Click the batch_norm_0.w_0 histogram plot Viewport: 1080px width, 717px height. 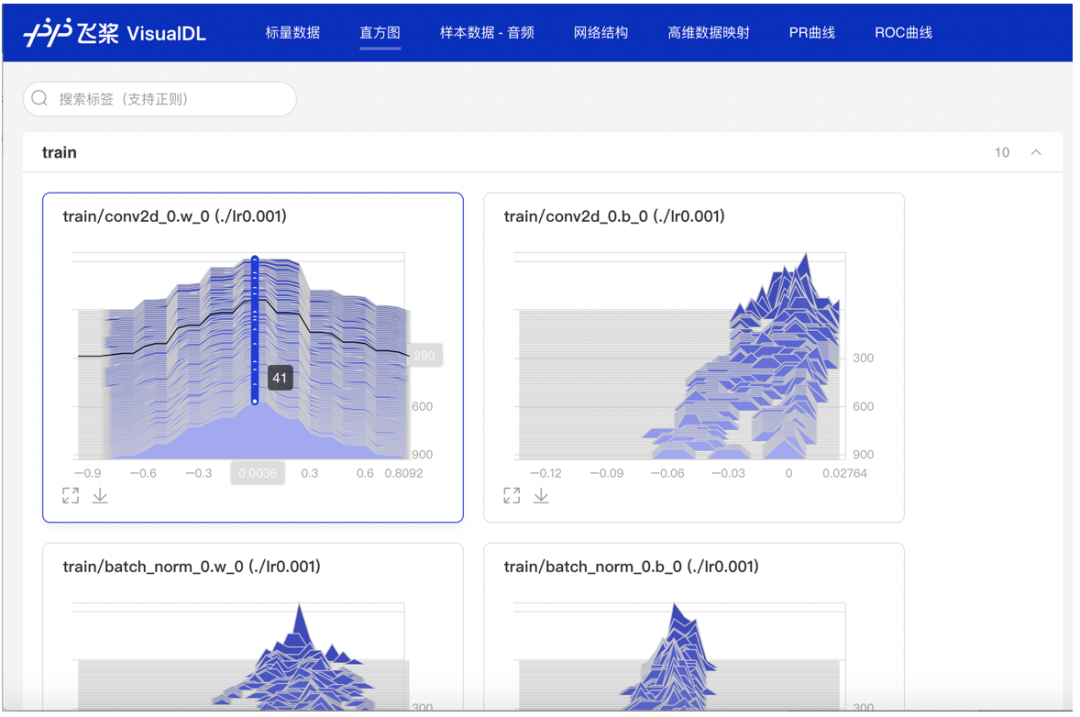tap(241, 656)
